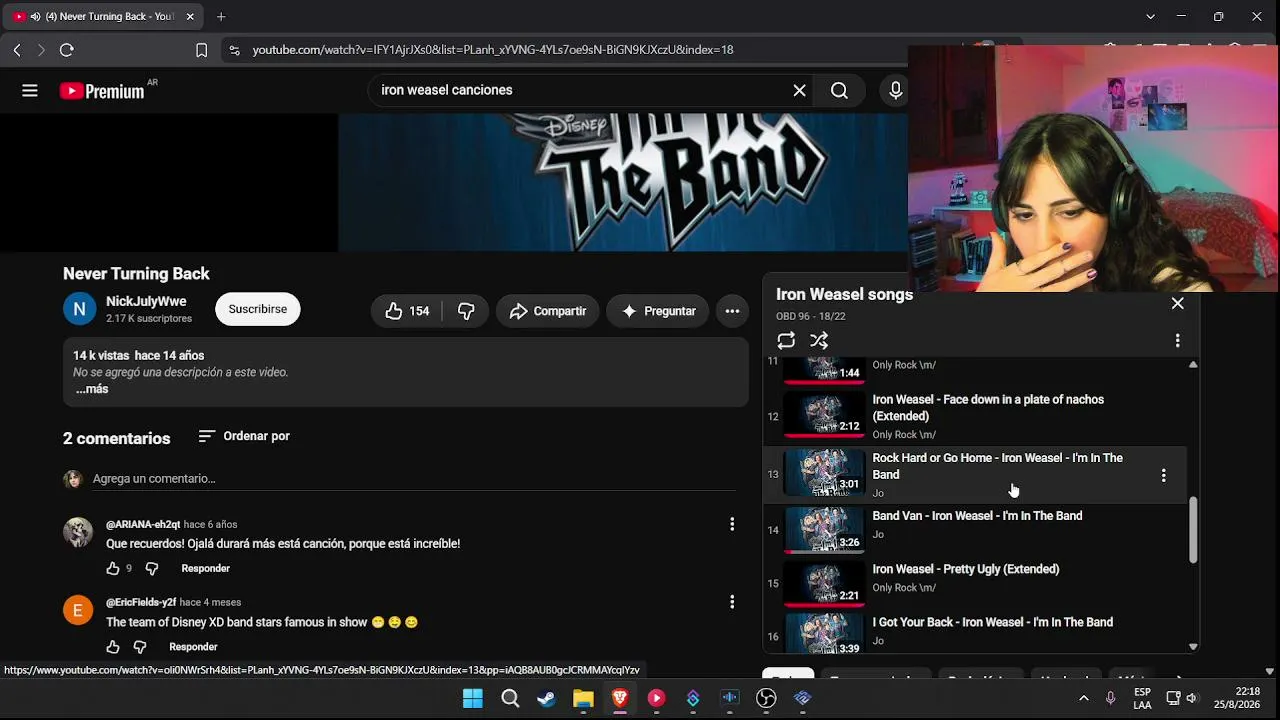Screen dimensions: 1280x720
Task: Click the playlist panel scrollbar thumb
Action: pos(1193,530)
